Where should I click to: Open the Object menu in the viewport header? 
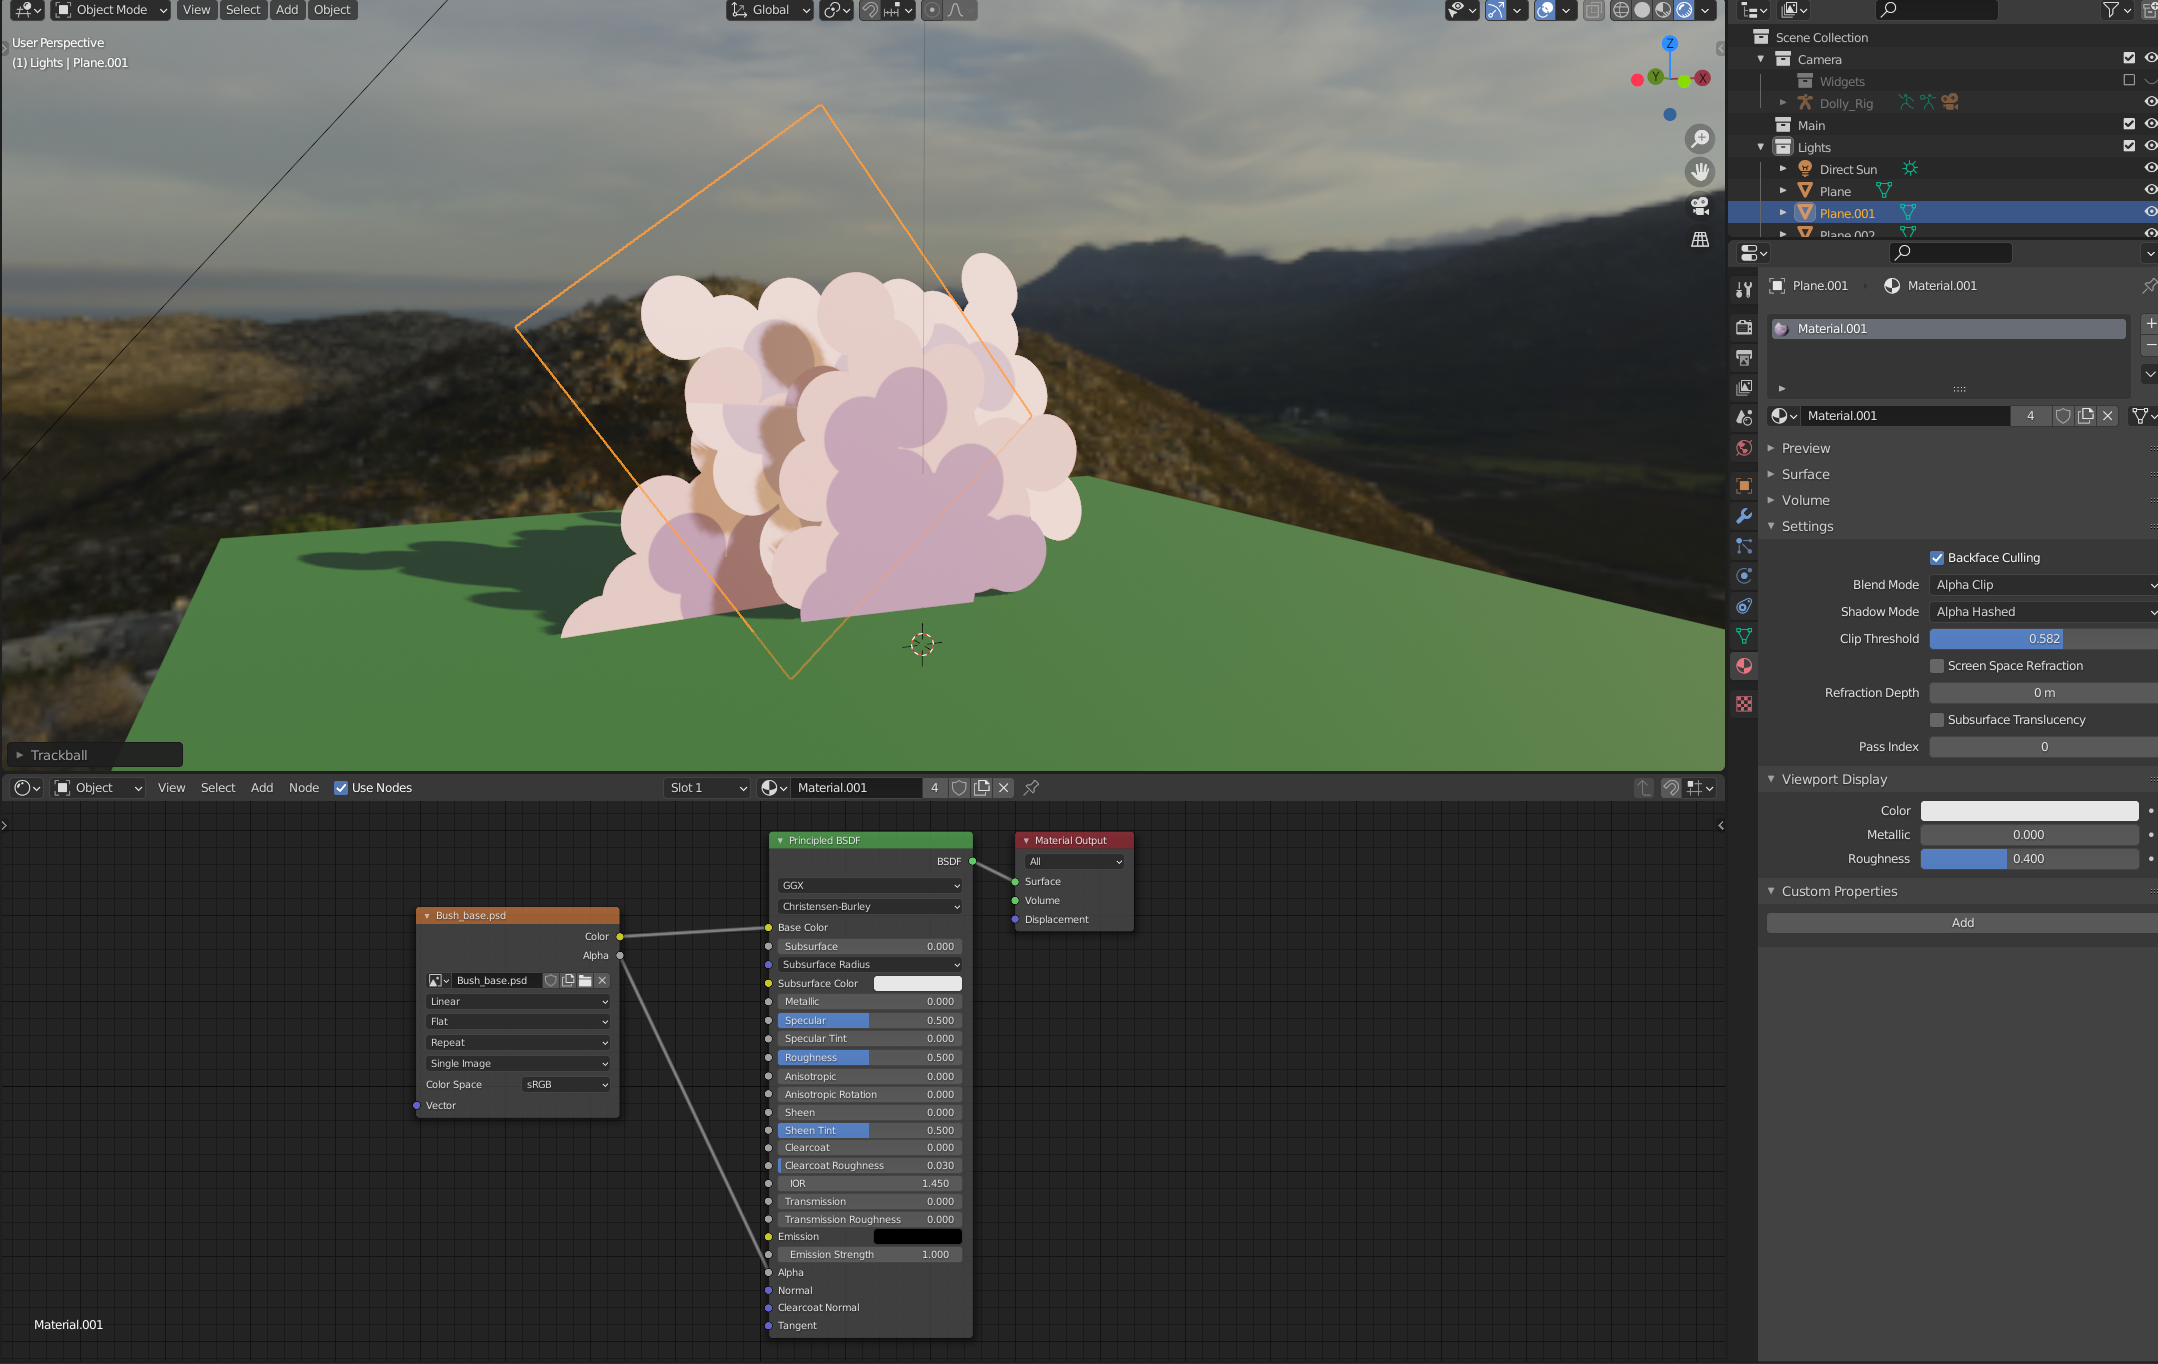[x=332, y=10]
